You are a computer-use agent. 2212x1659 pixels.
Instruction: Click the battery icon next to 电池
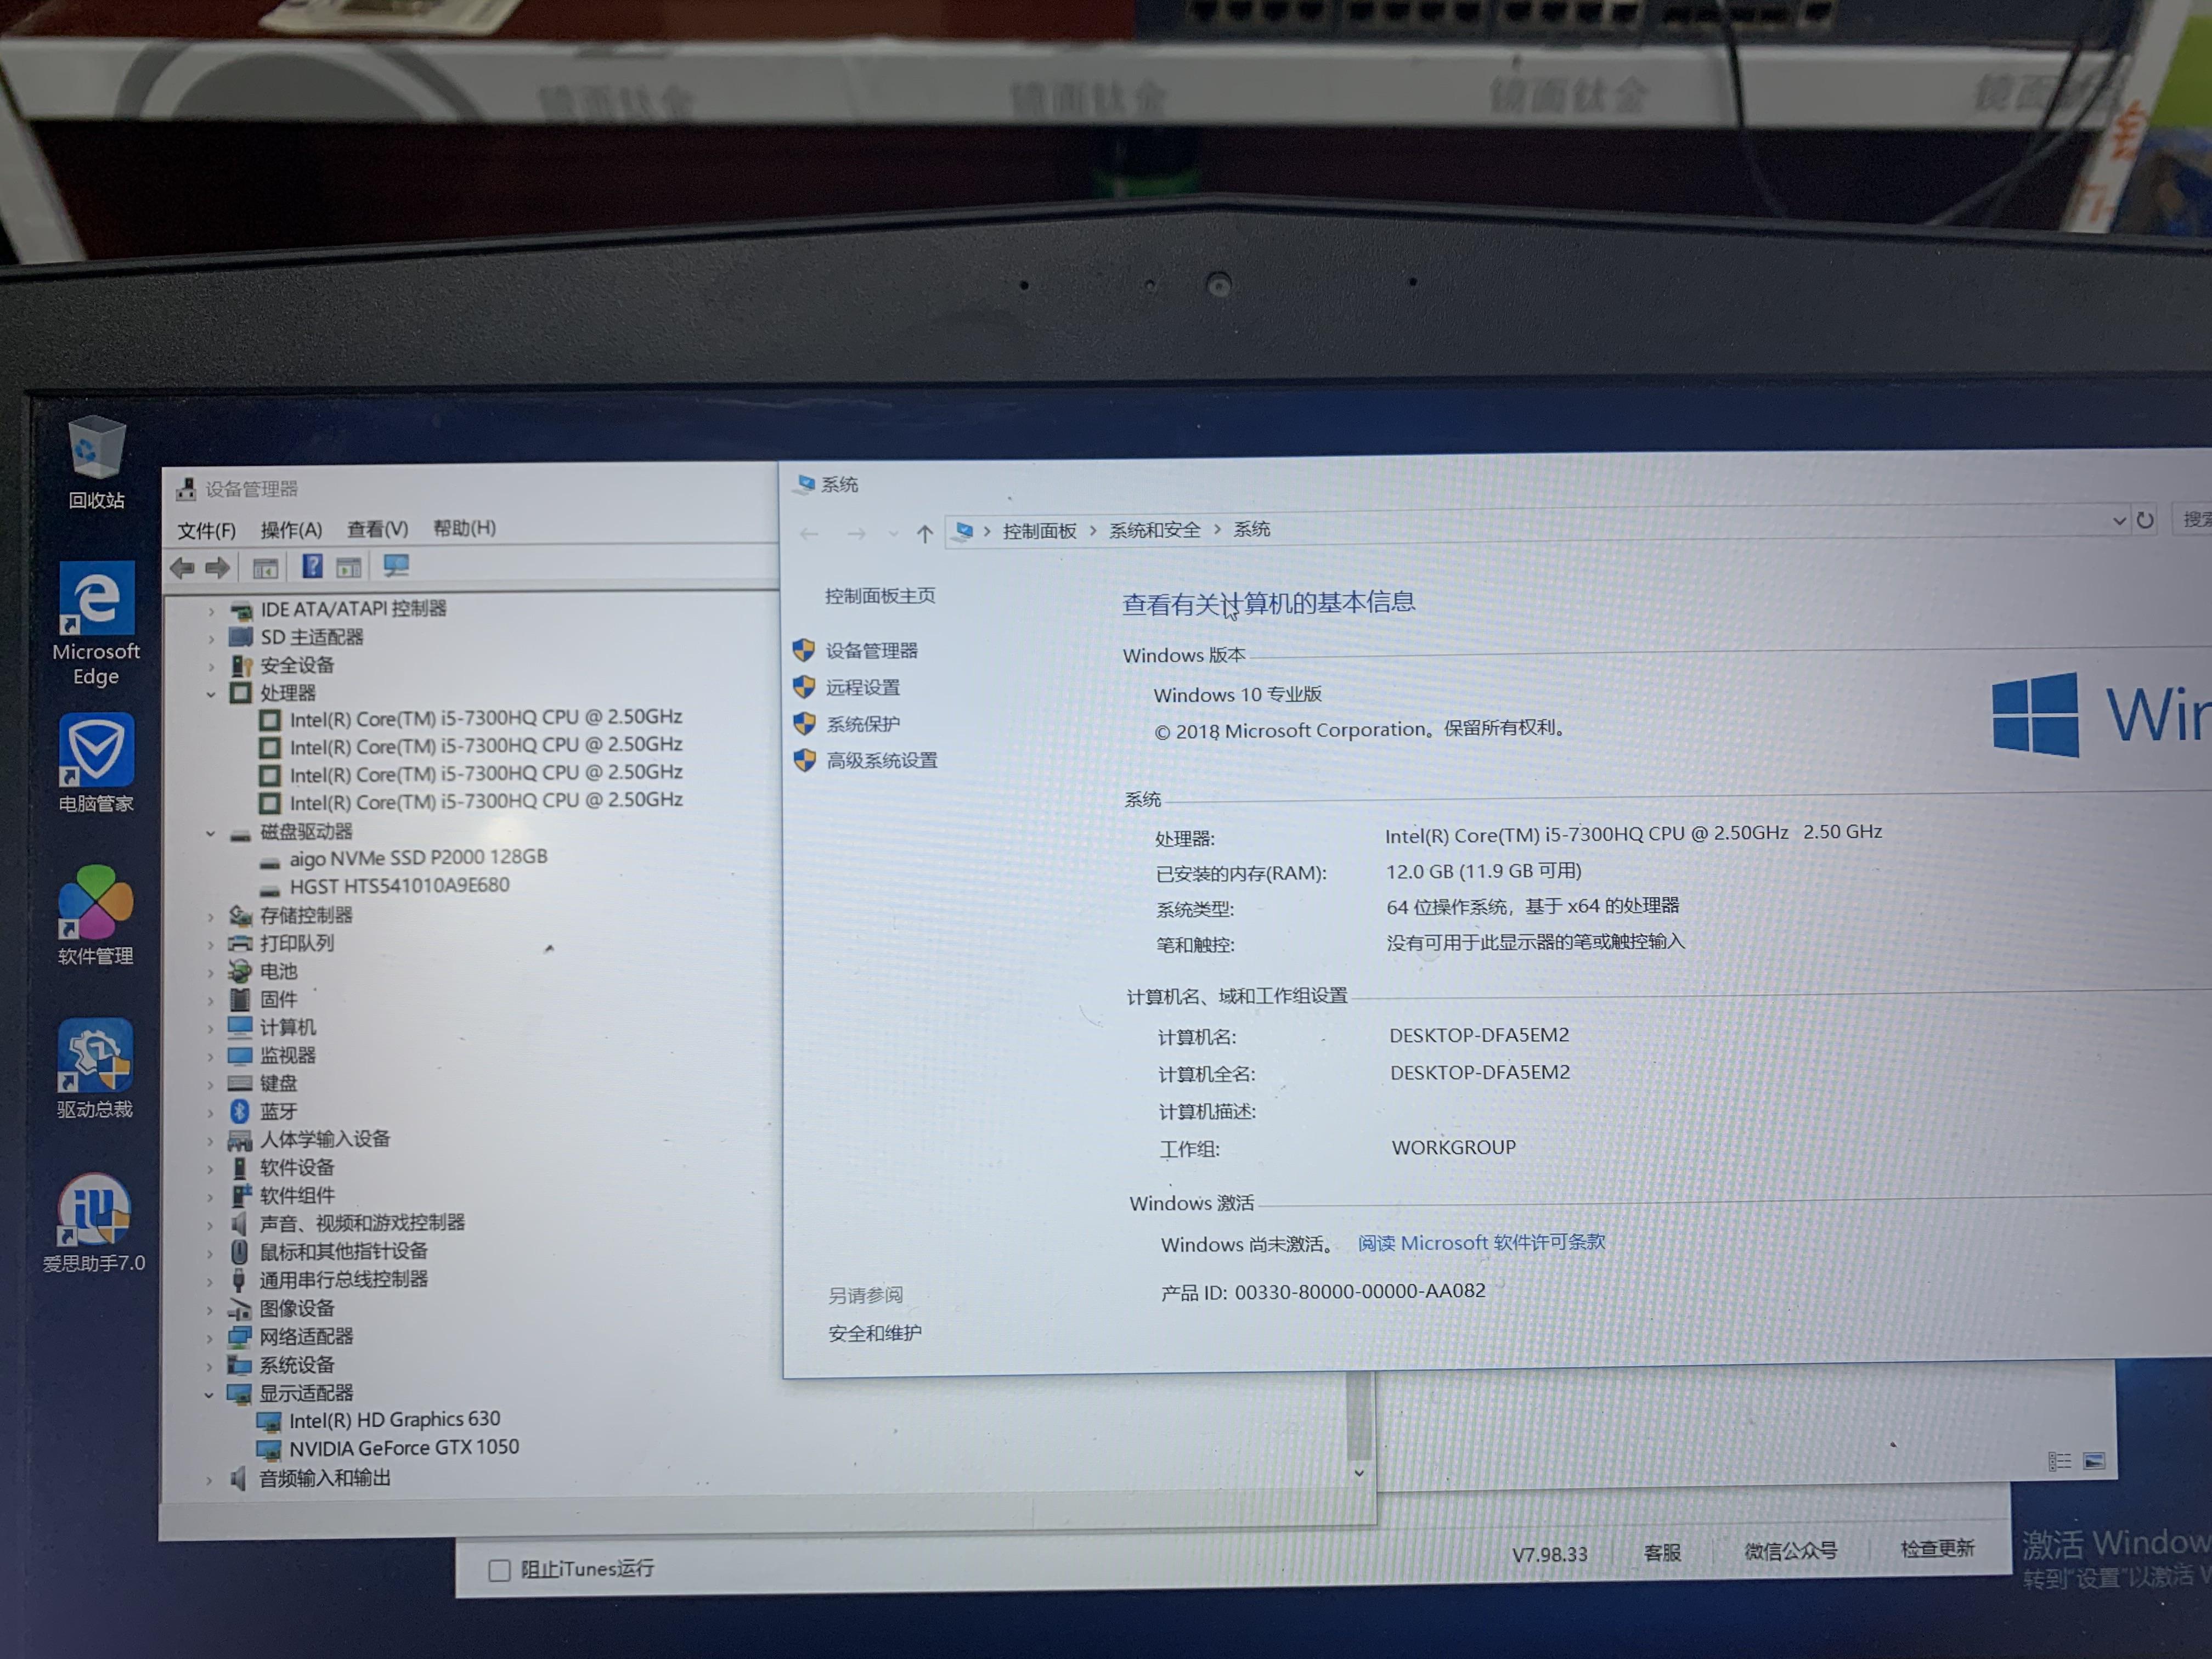(239, 971)
